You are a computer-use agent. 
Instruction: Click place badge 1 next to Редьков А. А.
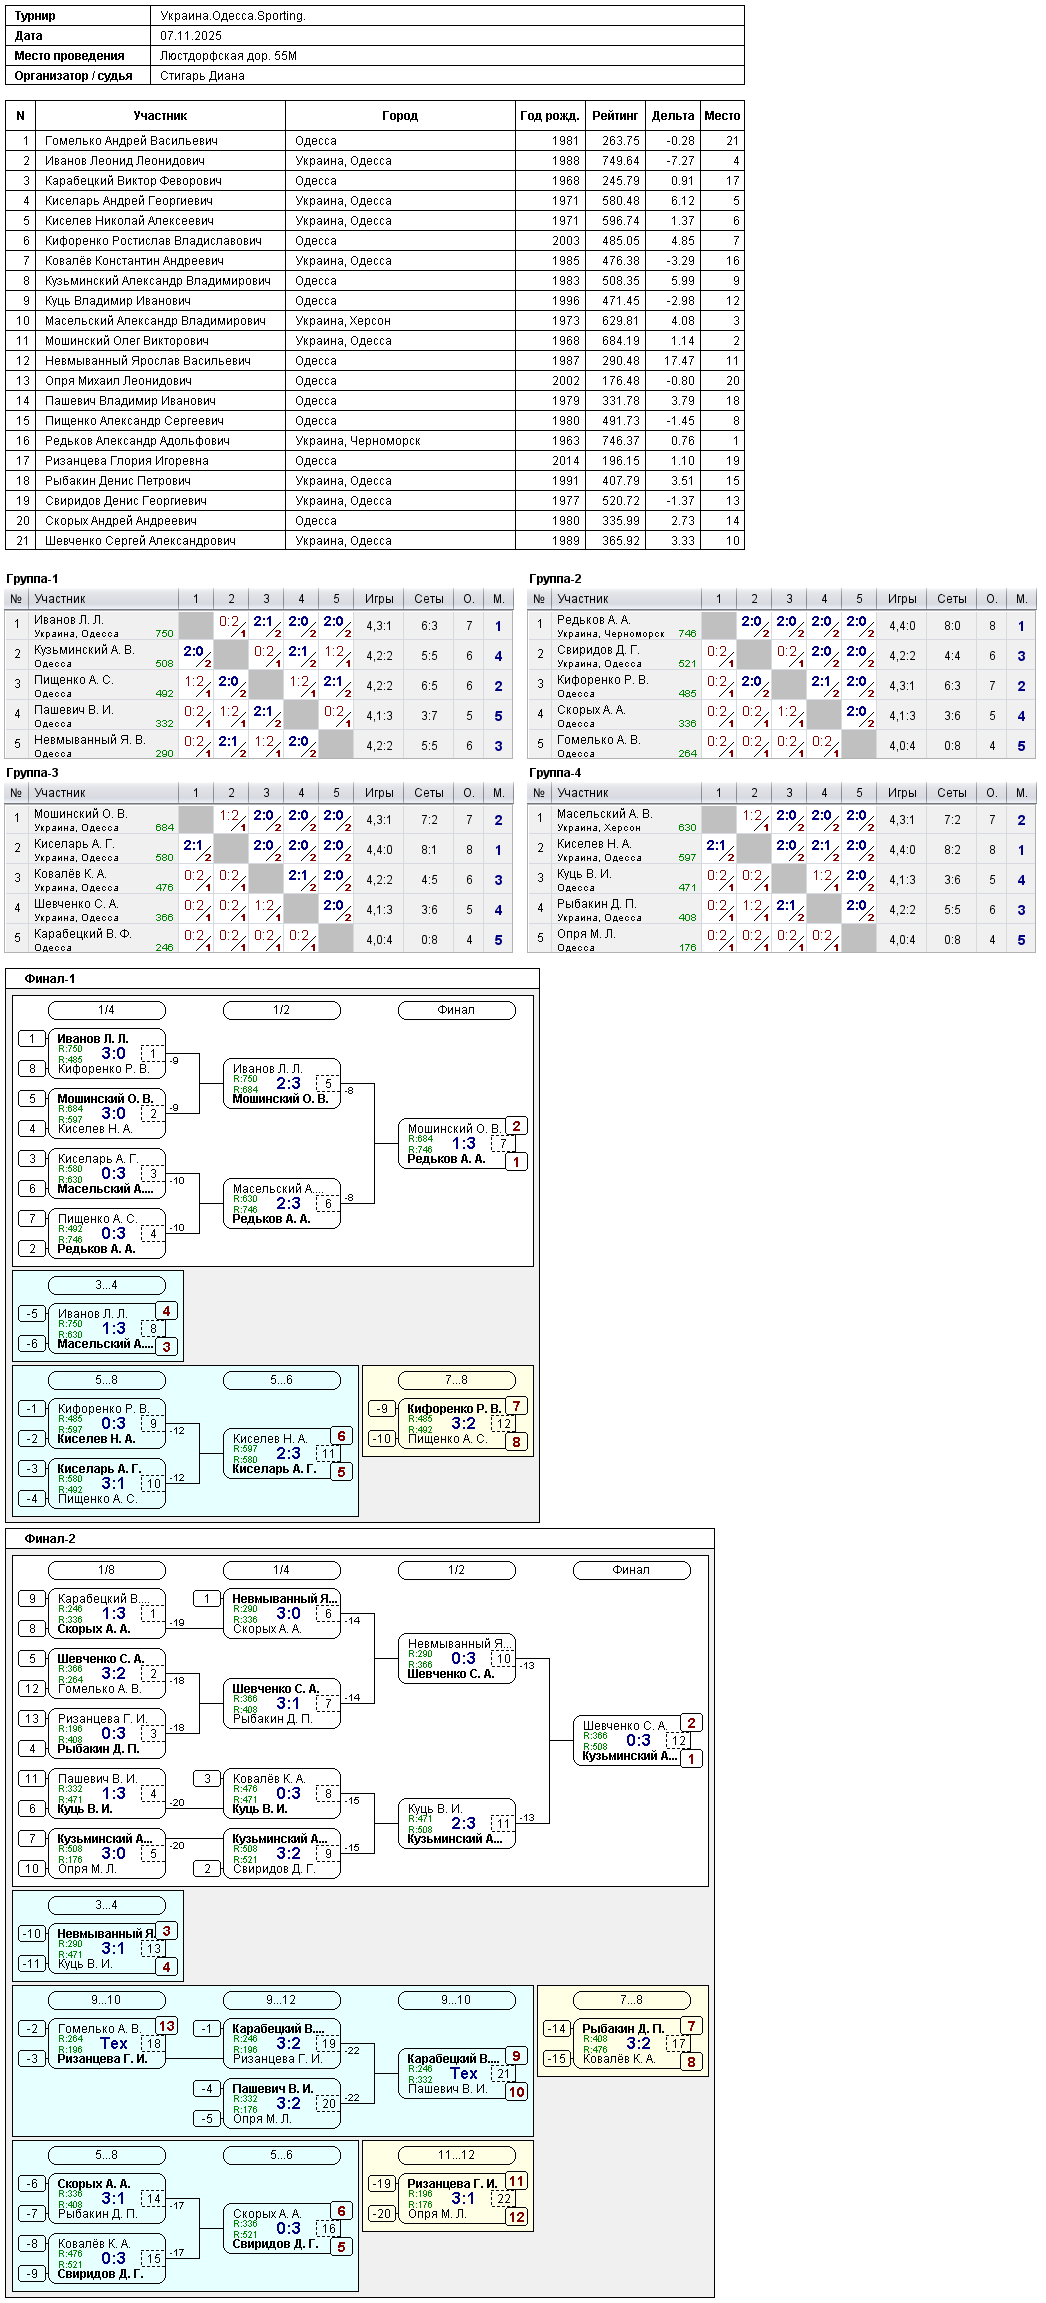tap(516, 1162)
